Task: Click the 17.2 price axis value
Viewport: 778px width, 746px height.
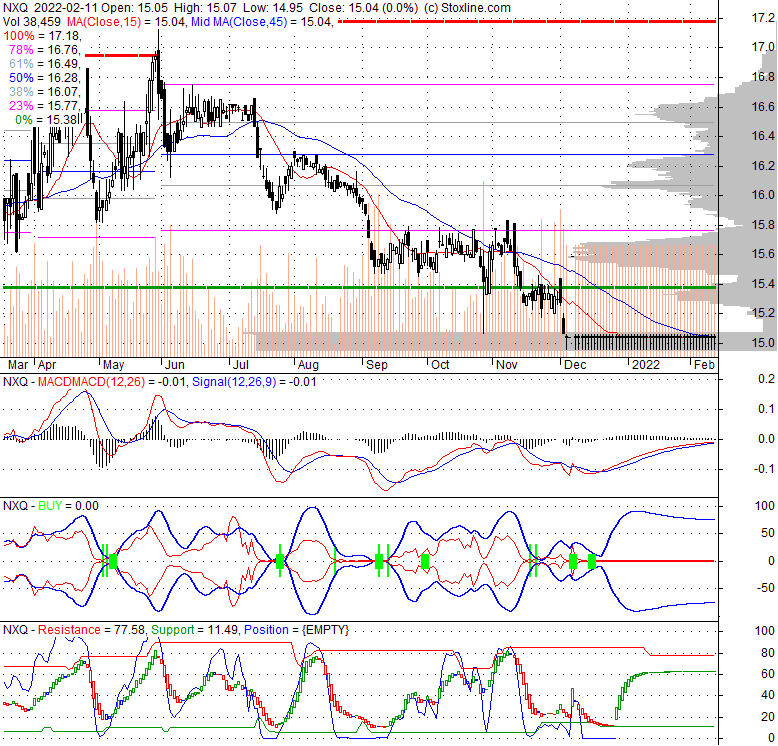Action: [763, 18]
